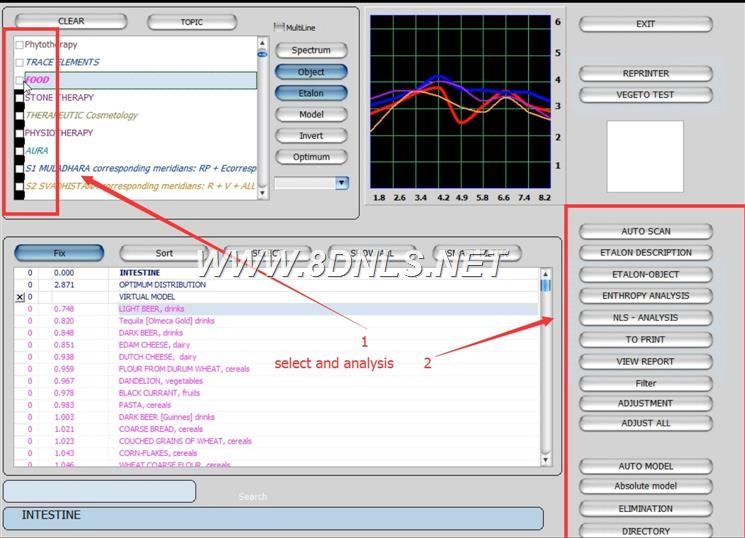Open the dropdown below Optimum button

(342, 183)
